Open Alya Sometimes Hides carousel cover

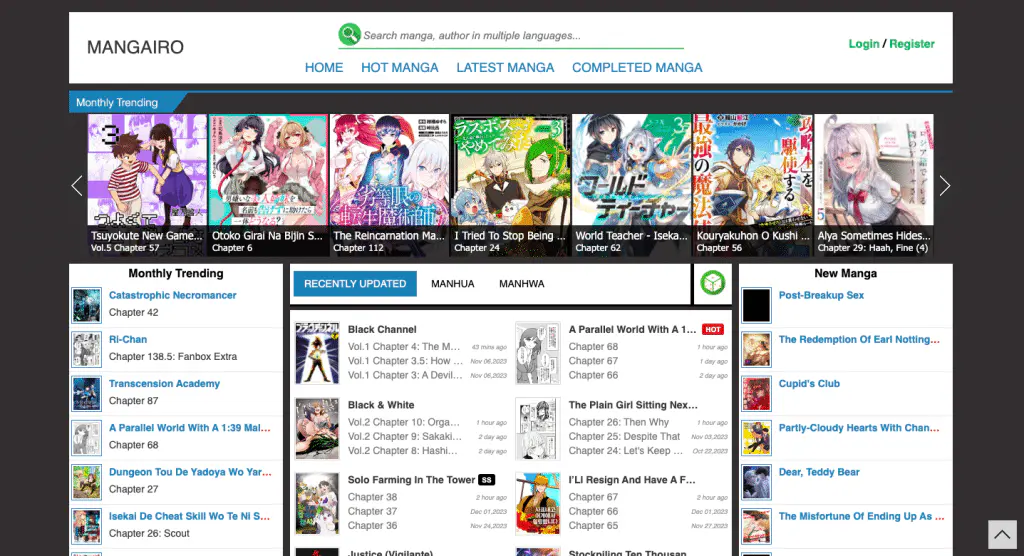874,185
